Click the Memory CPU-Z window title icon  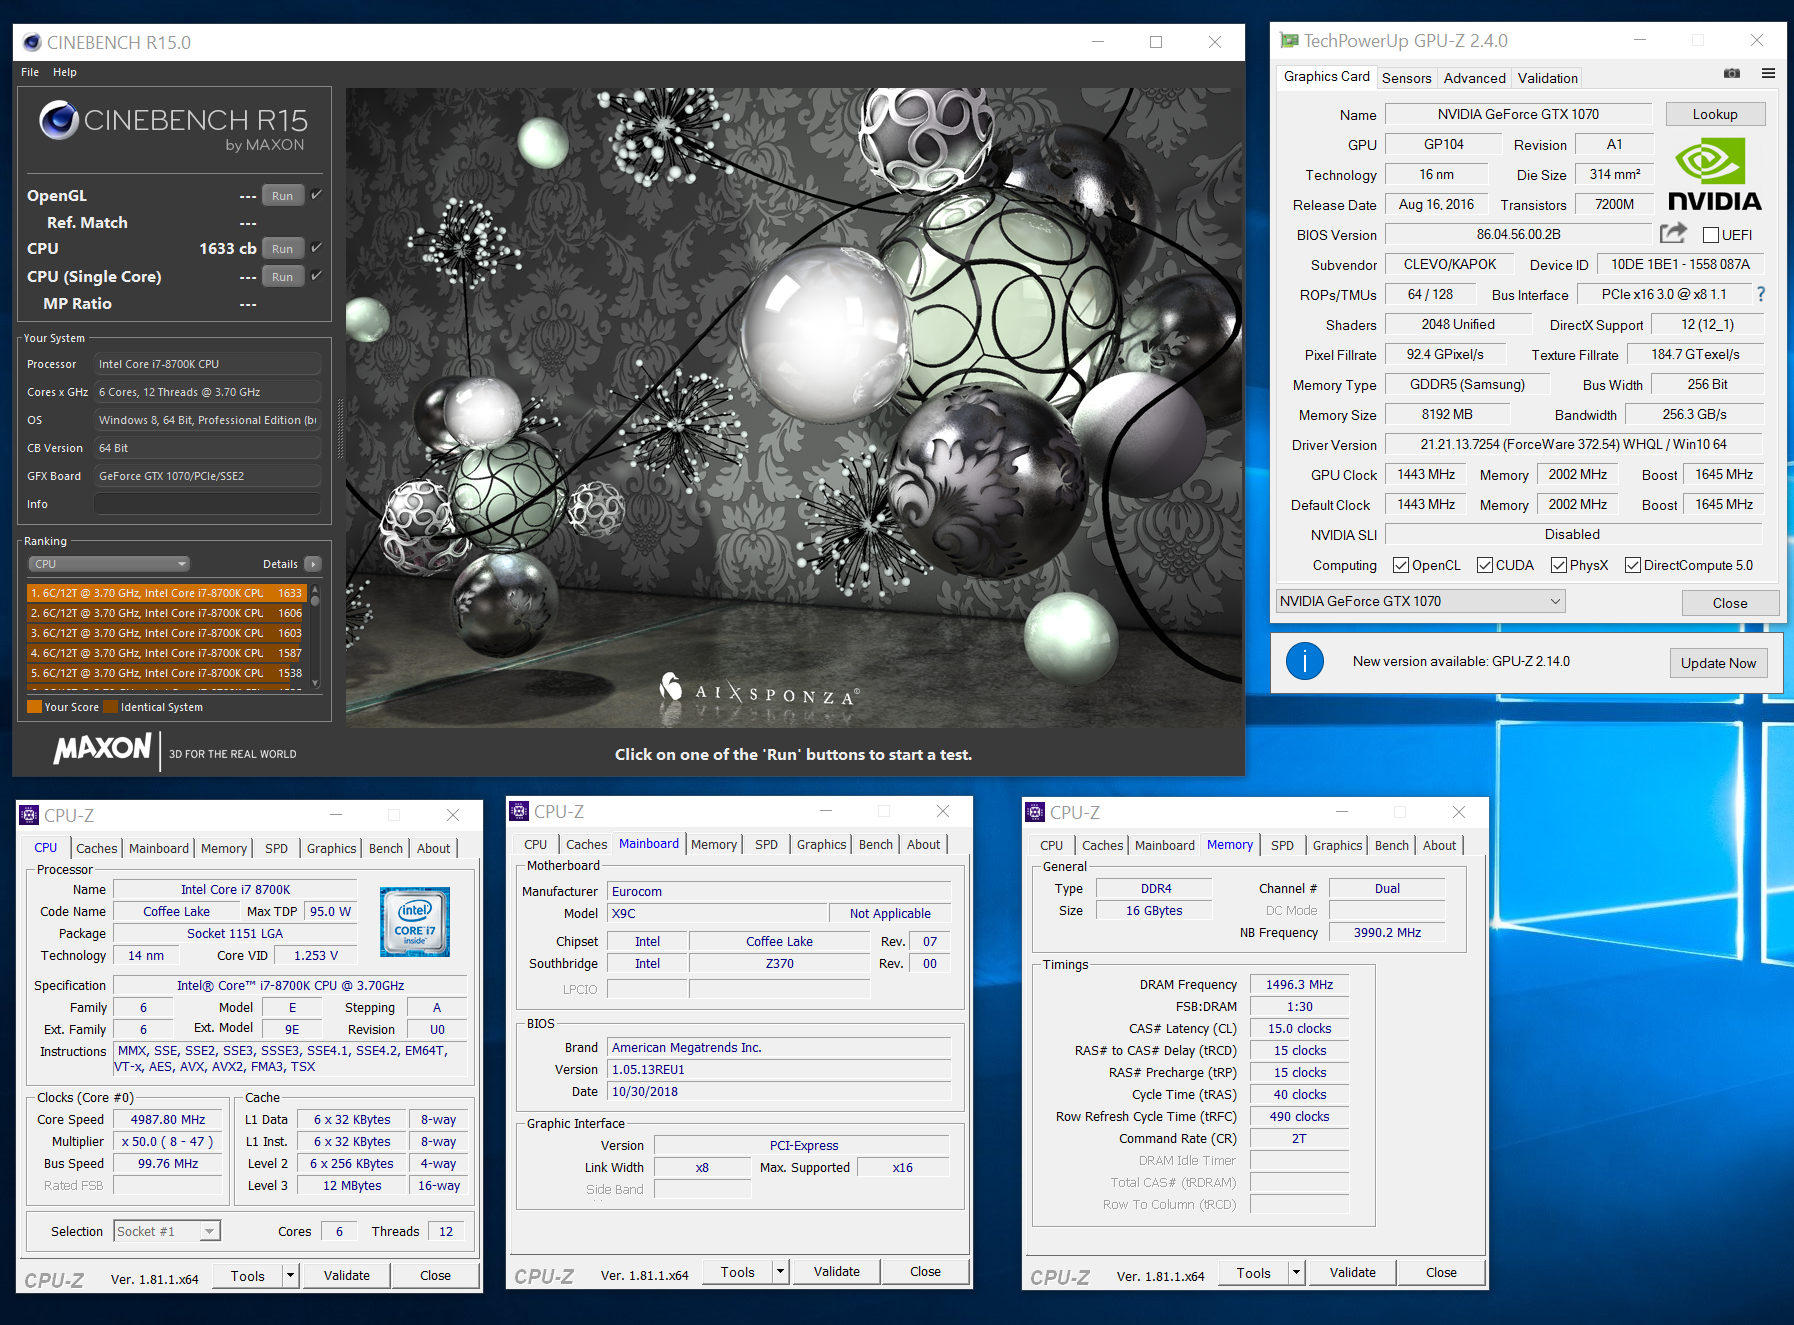[1035, 812]
